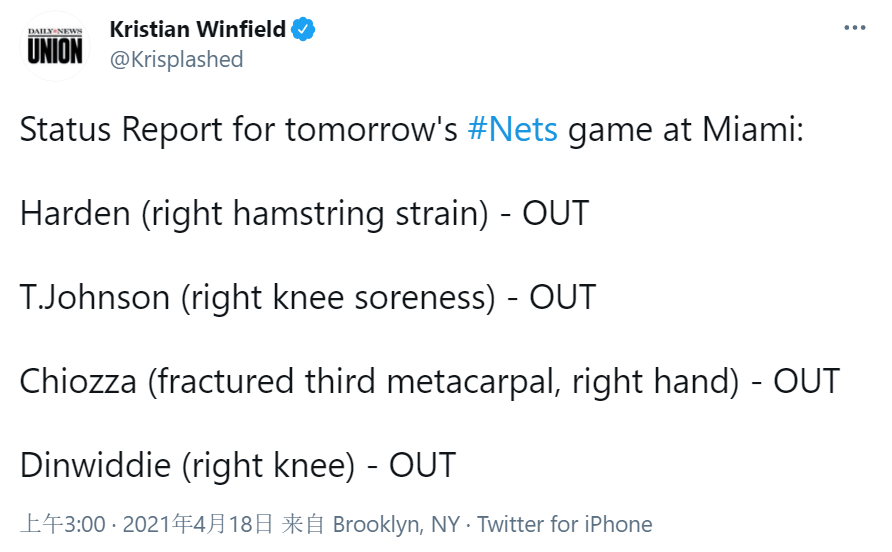This screenshot has width=892, height=552.
Task: Click the UNION text in the avatar
Action: click(x=55, y=51)
